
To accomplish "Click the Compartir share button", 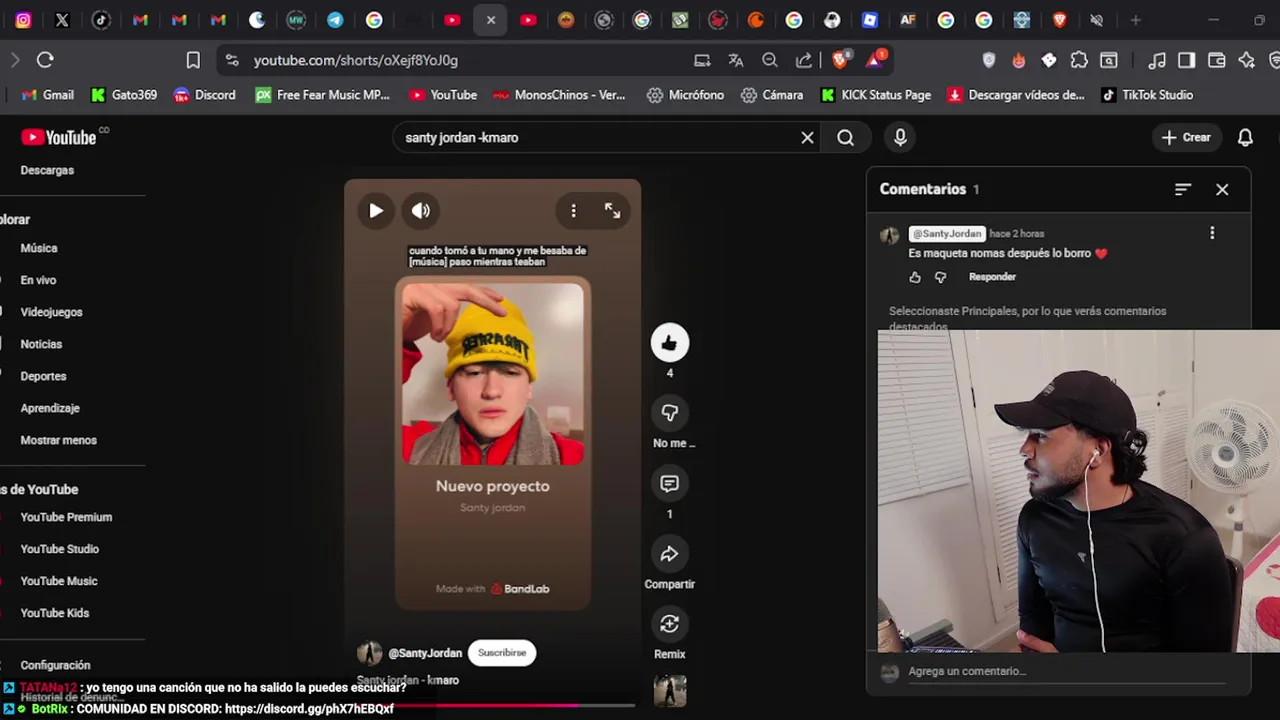I will tap(670, 554).
